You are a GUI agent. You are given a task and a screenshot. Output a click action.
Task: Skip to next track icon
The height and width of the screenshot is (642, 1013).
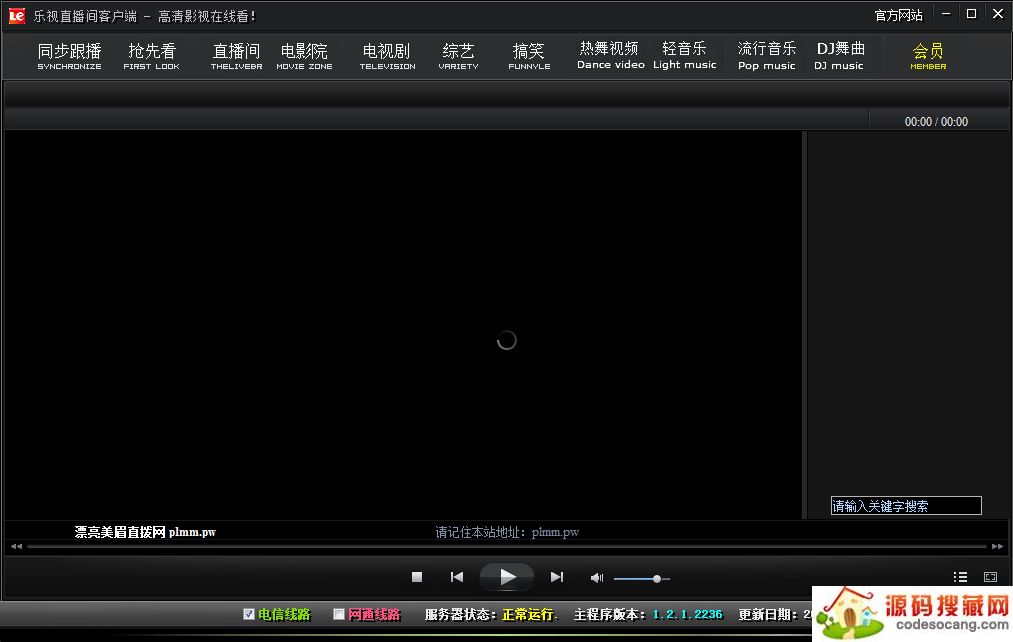(x=557, y=577)
